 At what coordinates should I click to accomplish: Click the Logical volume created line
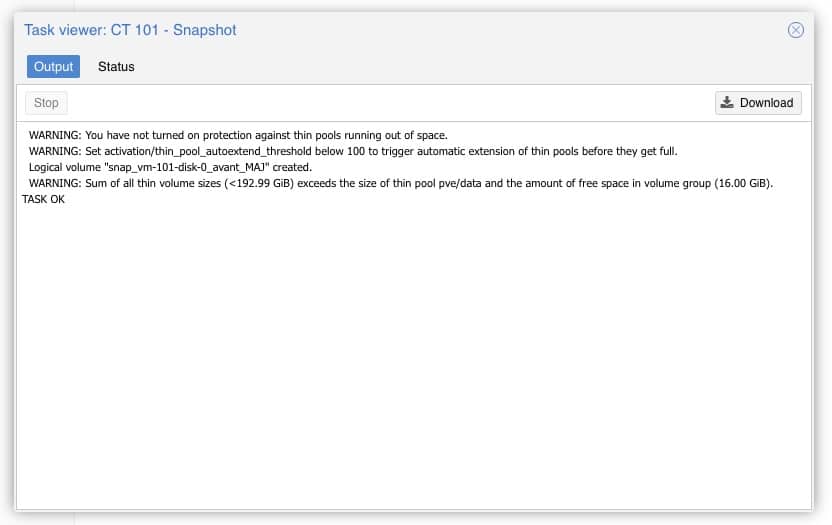170,167
